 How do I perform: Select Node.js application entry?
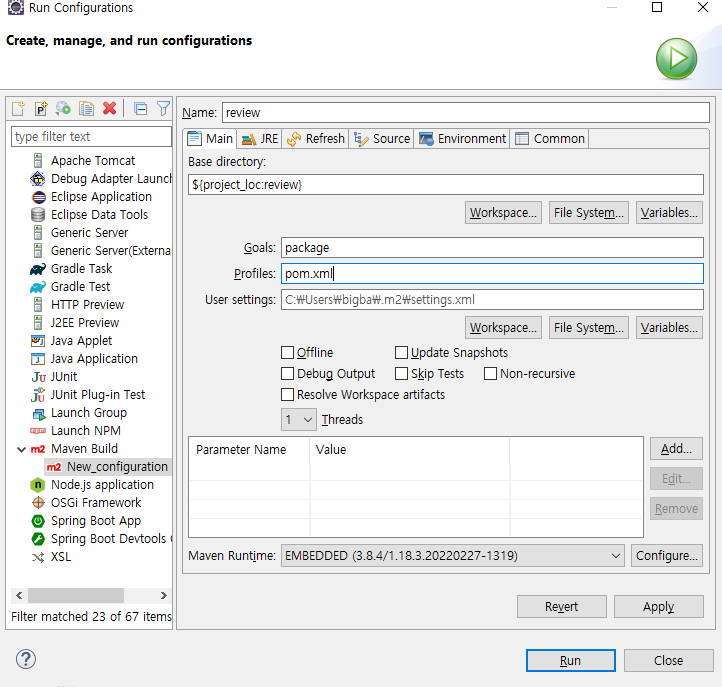[92, 484]
